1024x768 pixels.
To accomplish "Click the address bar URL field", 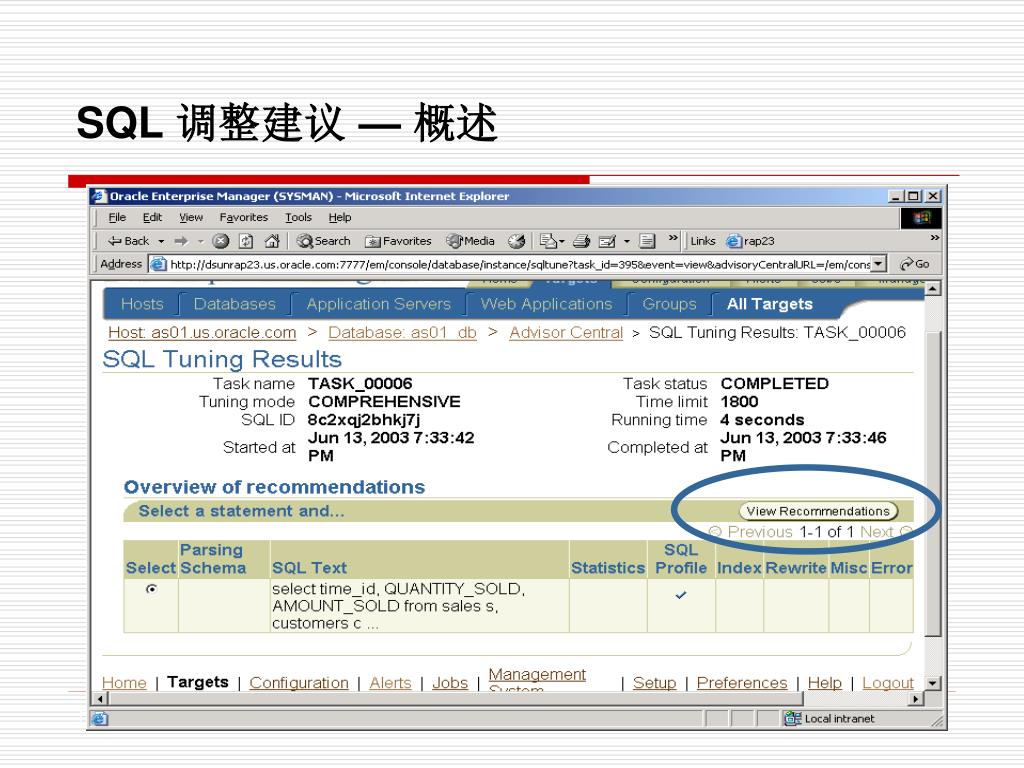I will point(512,264).
